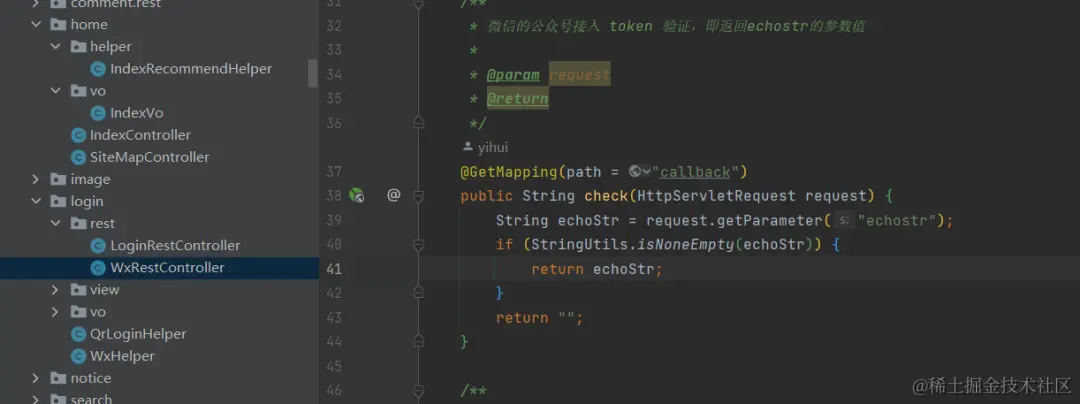Screen dimensions: 1080x404
Task: Click the WxRestController class icon
Action: pos(98,268)
